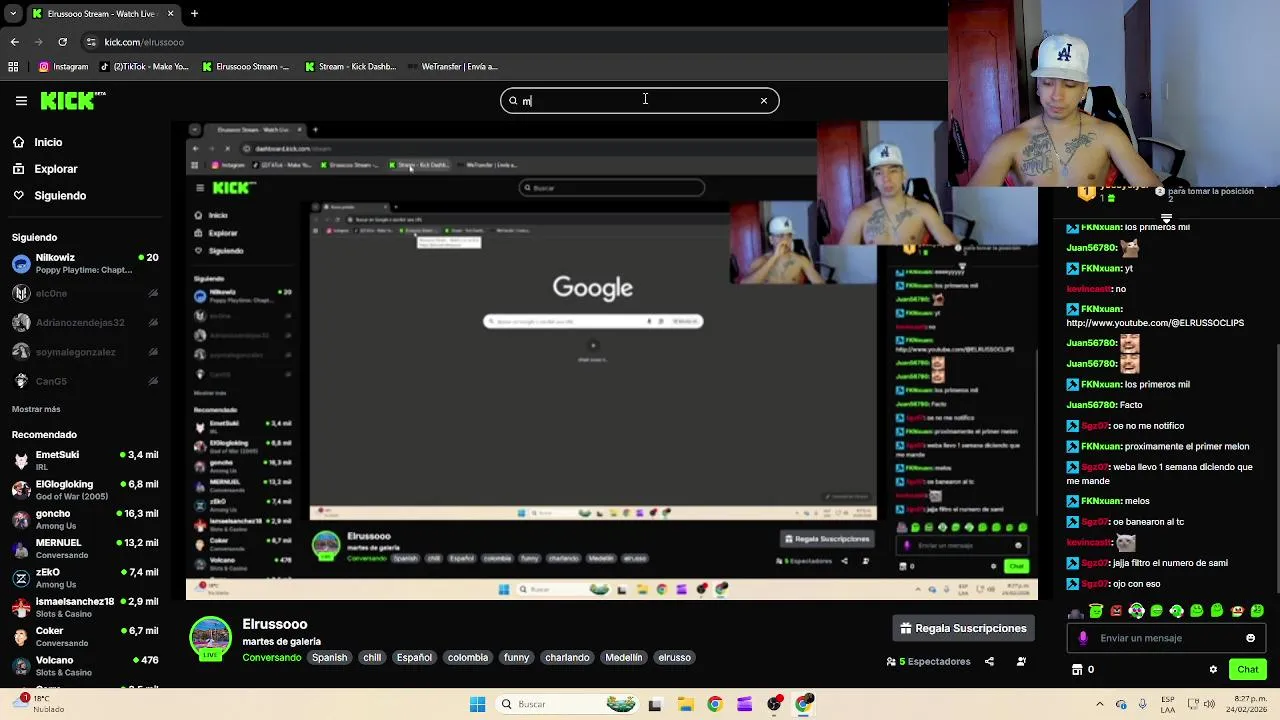Image resolution: width=1280 pixels, height=720 pixels.
Task: Go back in browser
Action: coord(14,42)
